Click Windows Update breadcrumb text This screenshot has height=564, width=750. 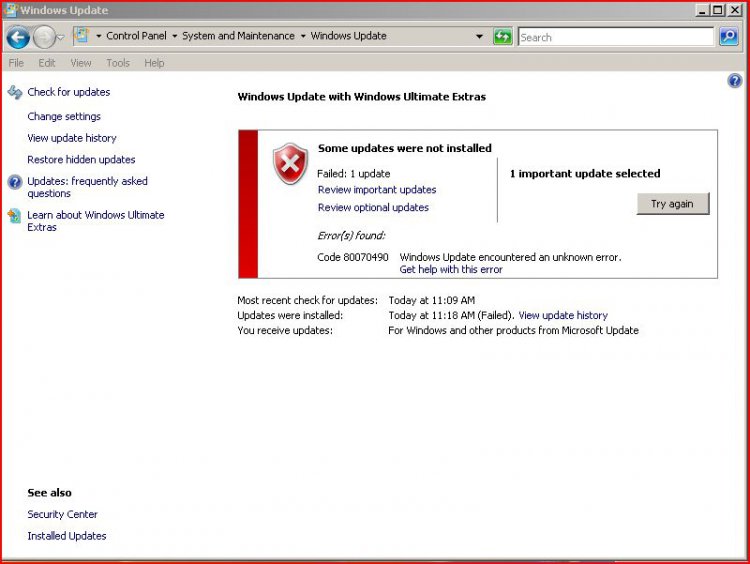pyautogui.click(x=348, y=36)
